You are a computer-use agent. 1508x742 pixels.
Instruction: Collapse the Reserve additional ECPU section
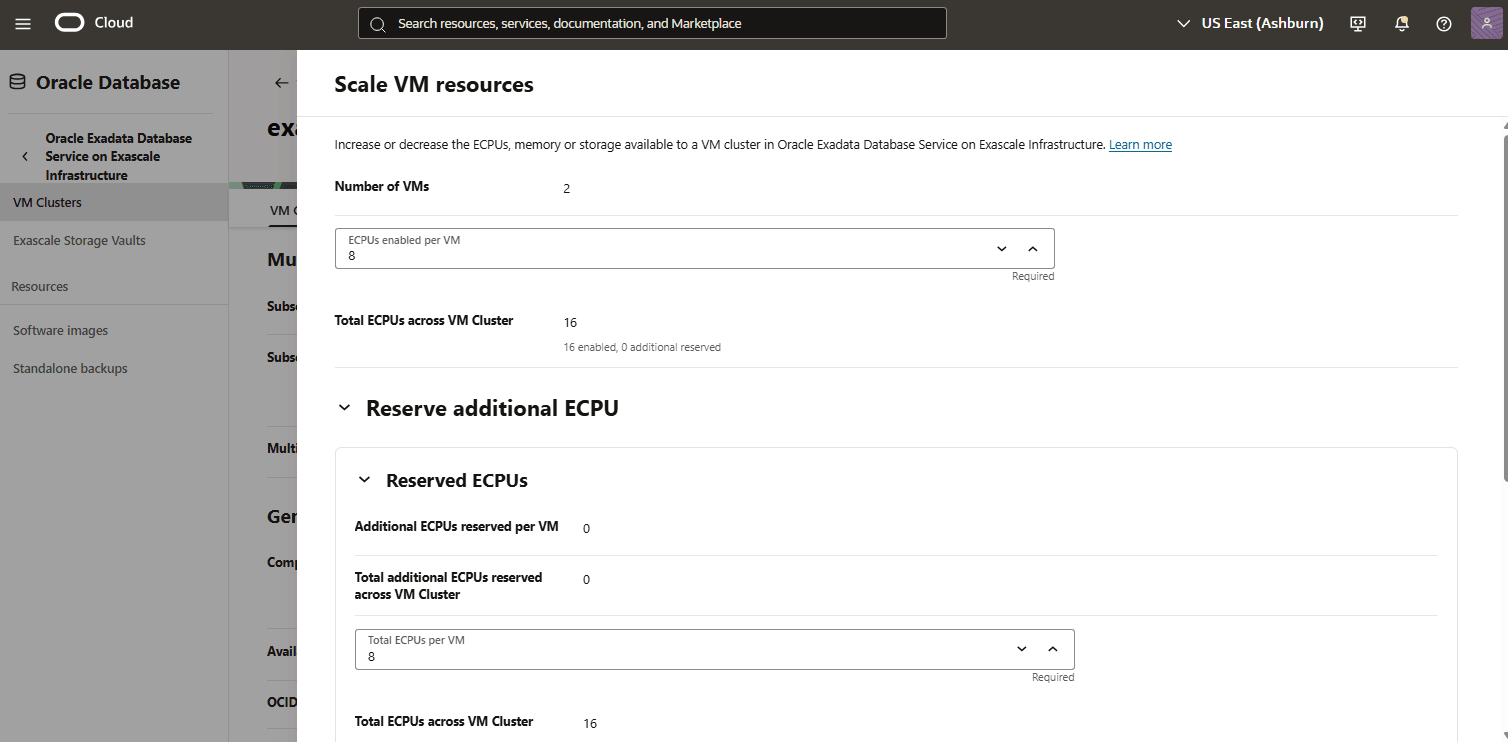[344, 406]
